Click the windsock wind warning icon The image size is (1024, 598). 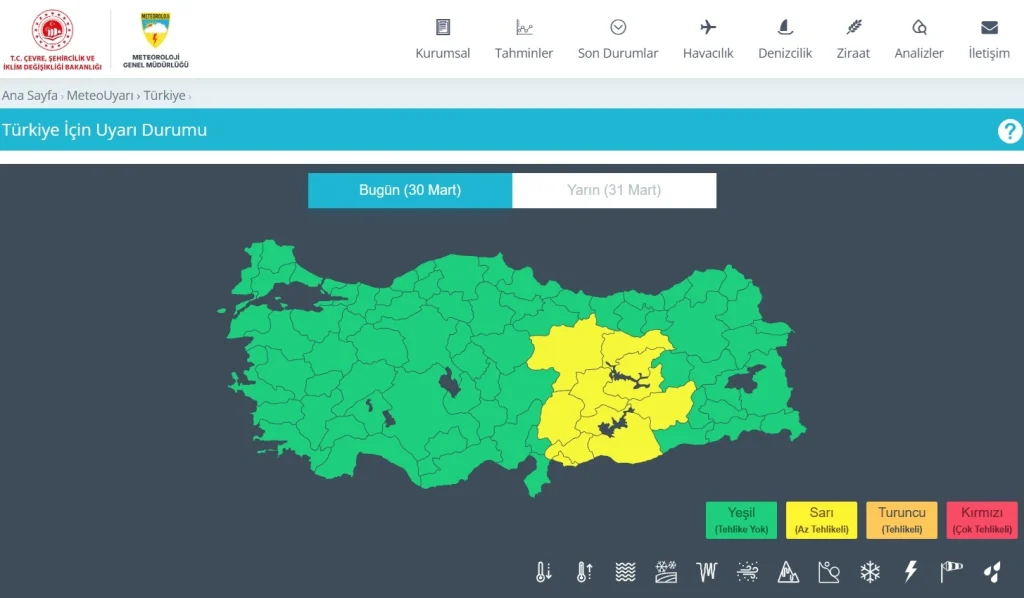(x=952, y=572)
